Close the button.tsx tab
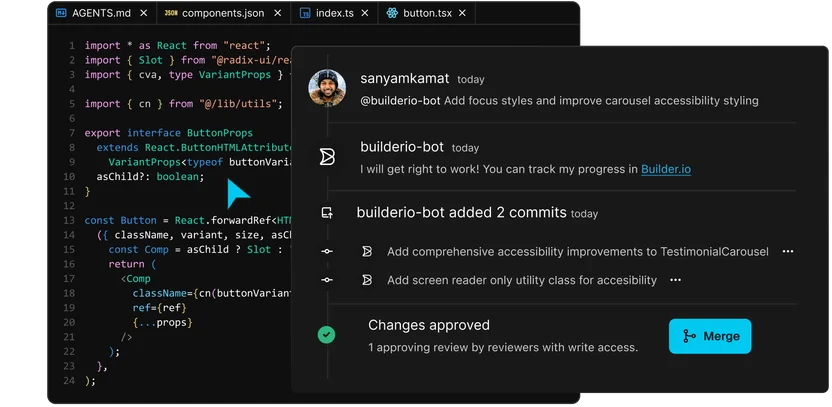The image size is (832, 407). click(462, 13)
